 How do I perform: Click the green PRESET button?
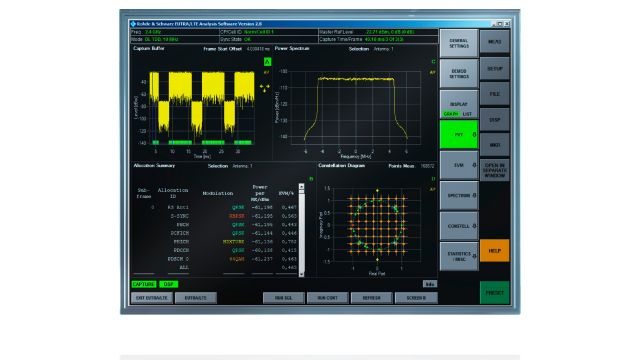click(495, 293)
